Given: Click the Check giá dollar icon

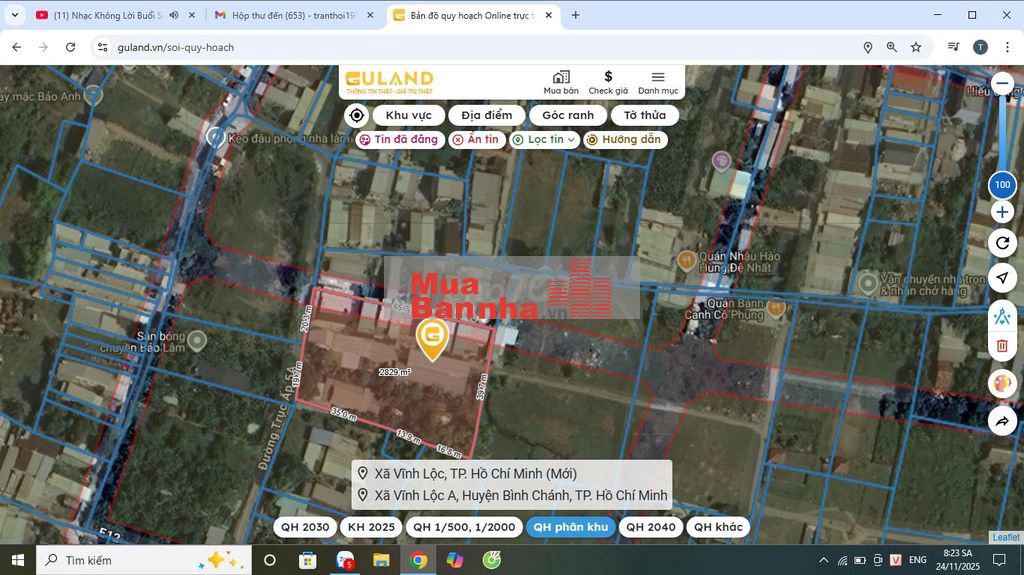Looking at the screenshot, I should [x=608, y=78].
